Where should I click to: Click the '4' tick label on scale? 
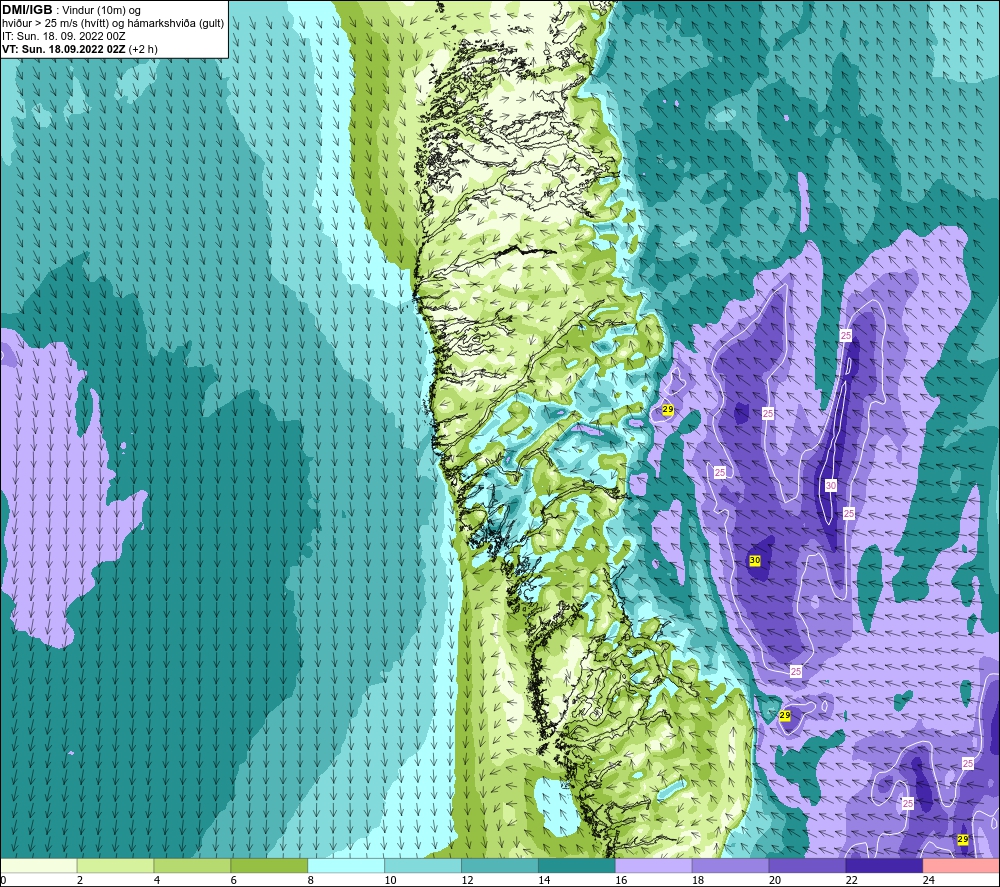coord(157,880)
